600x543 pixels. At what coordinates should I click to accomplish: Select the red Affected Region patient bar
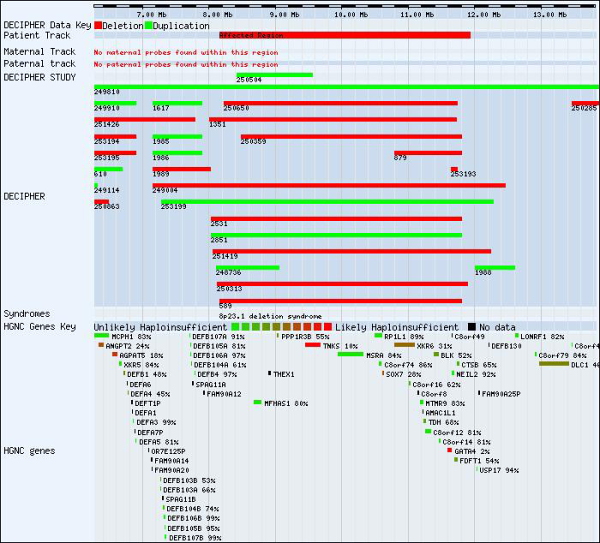pyautogui.click(x=344, y=35)
